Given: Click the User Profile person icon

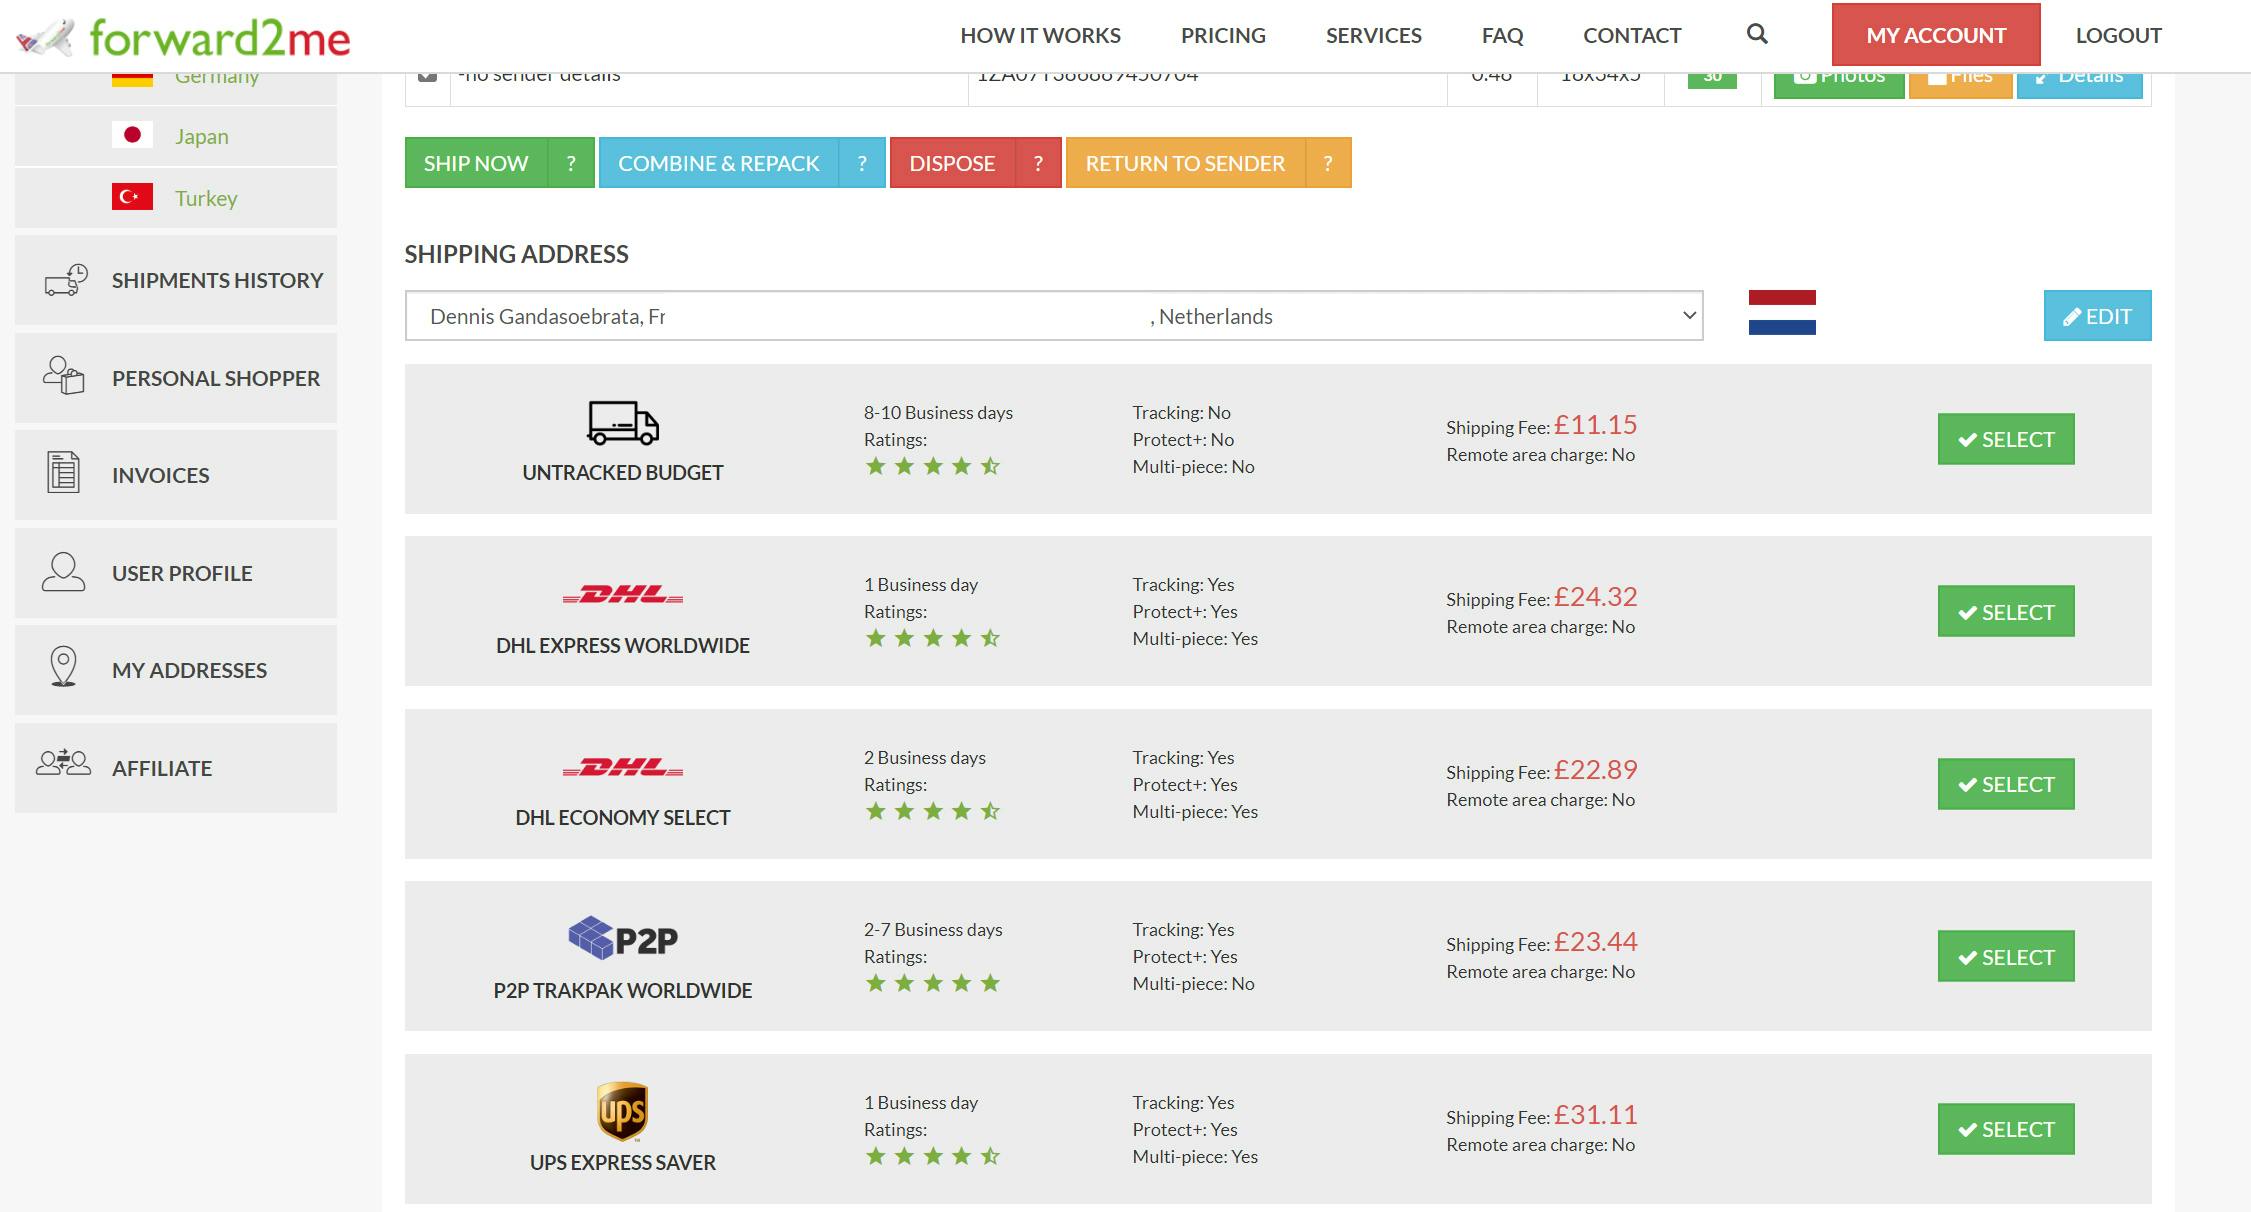Looking at the screenshot, I should point(63,572).
